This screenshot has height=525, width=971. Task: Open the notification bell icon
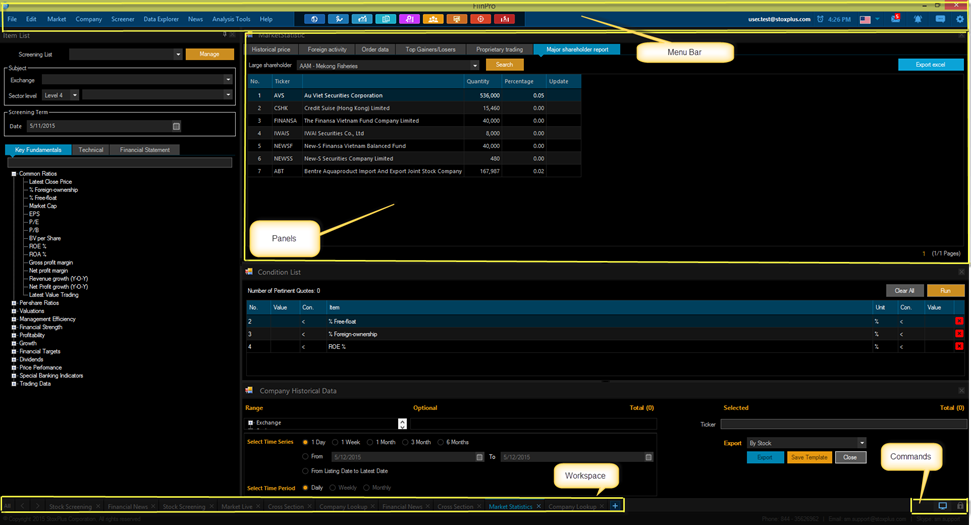[918, 19]
